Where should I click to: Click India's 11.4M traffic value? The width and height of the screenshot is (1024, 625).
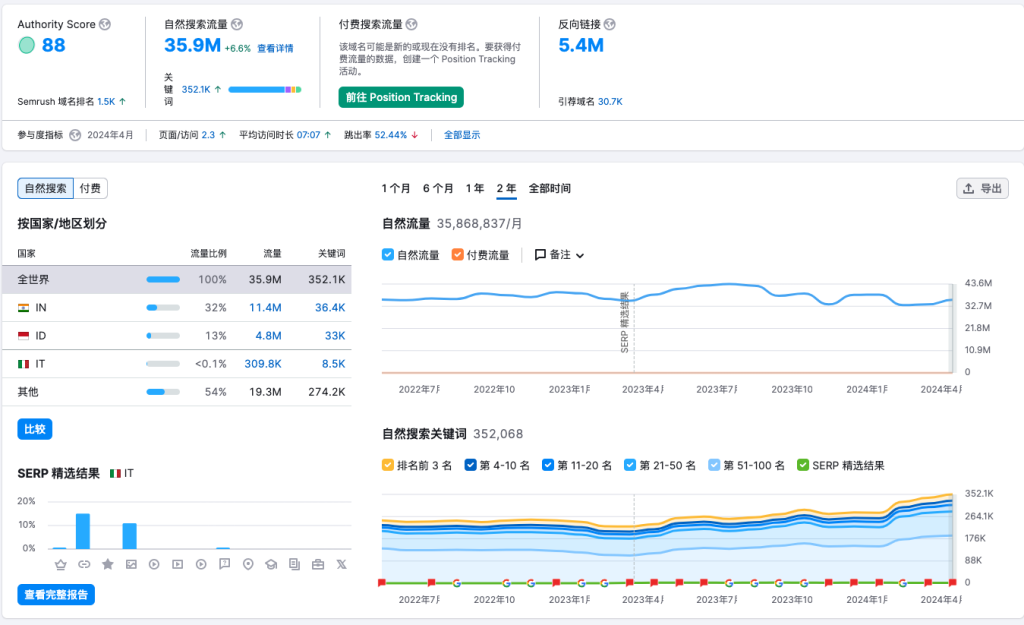pos(265,308)
